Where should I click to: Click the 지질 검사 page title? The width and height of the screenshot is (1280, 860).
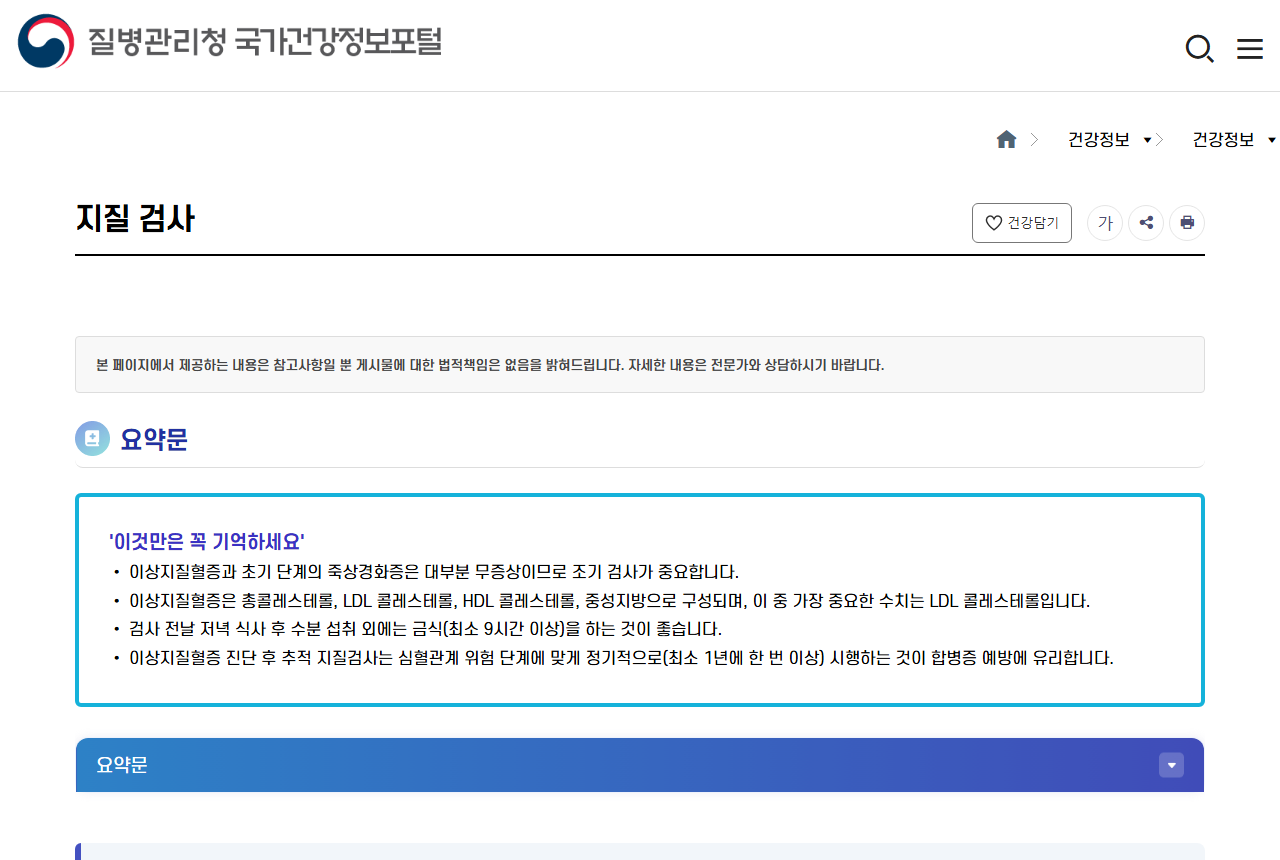tap(135, 218)
